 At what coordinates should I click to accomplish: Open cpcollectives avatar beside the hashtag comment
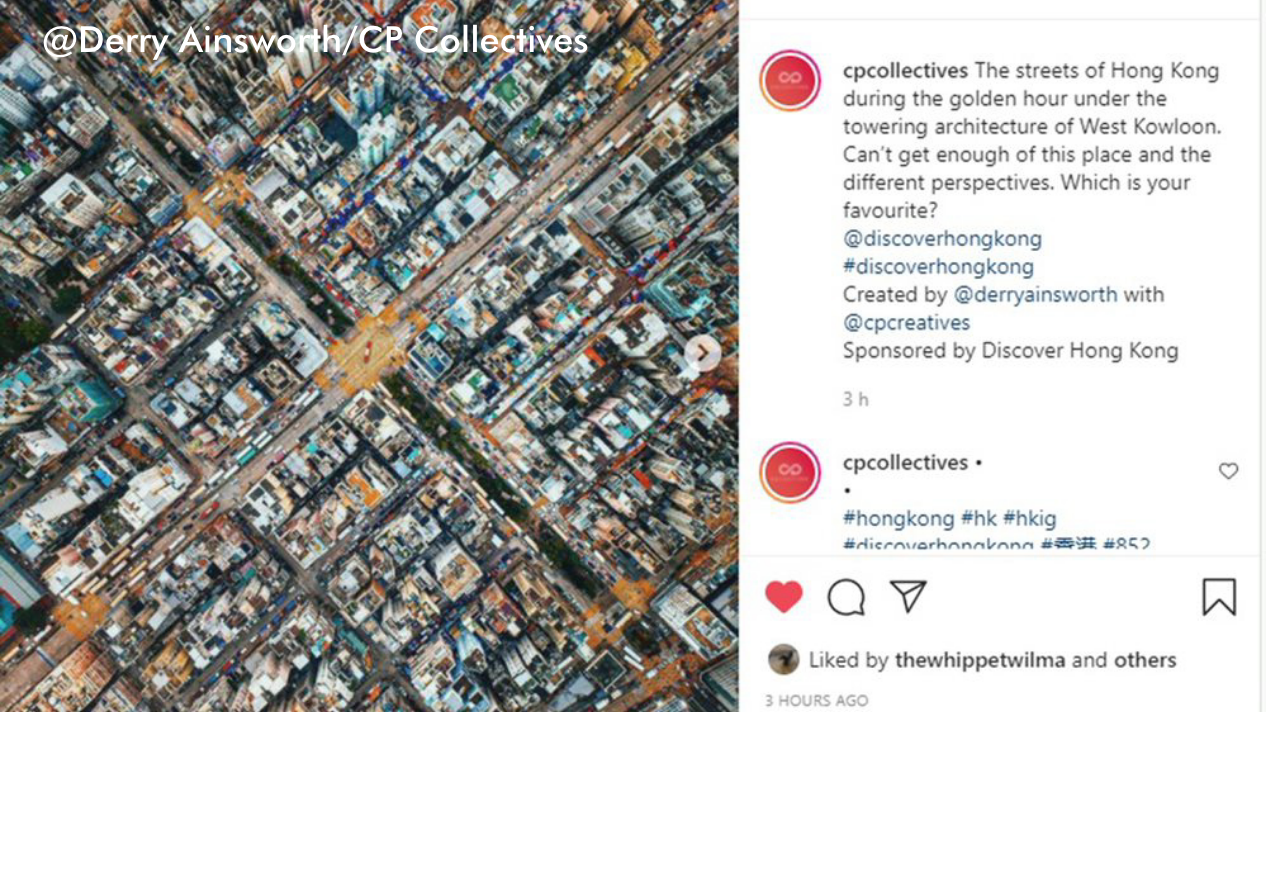pyautogui.click(x=790, y=472)
